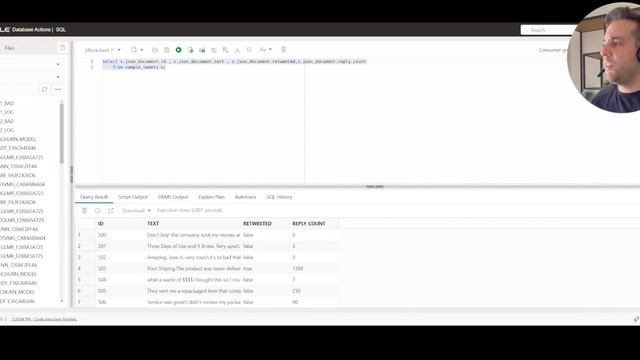This screenshot has height=360, width=640.
Task: Click inside the header Search field
Action: 548,30
